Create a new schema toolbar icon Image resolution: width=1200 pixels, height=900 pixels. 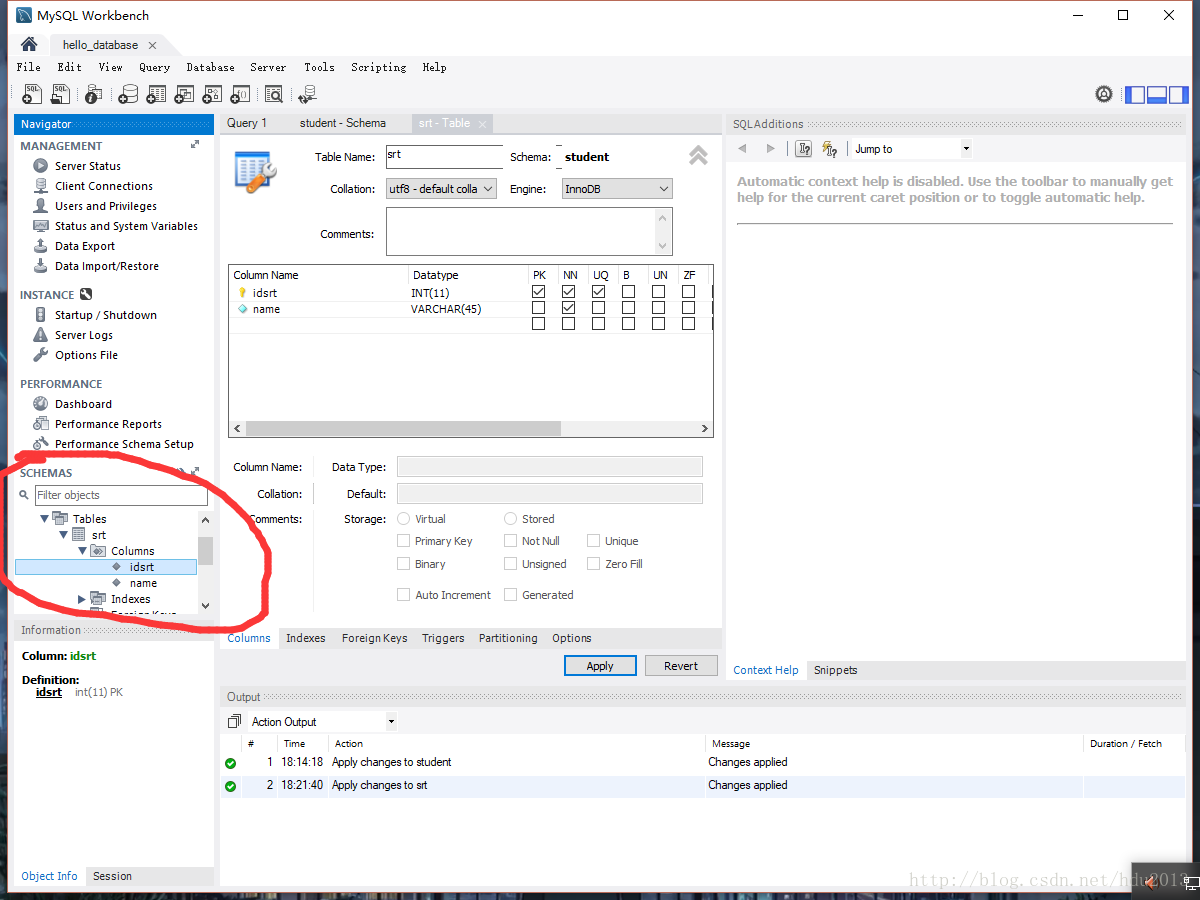click(128, 94)
